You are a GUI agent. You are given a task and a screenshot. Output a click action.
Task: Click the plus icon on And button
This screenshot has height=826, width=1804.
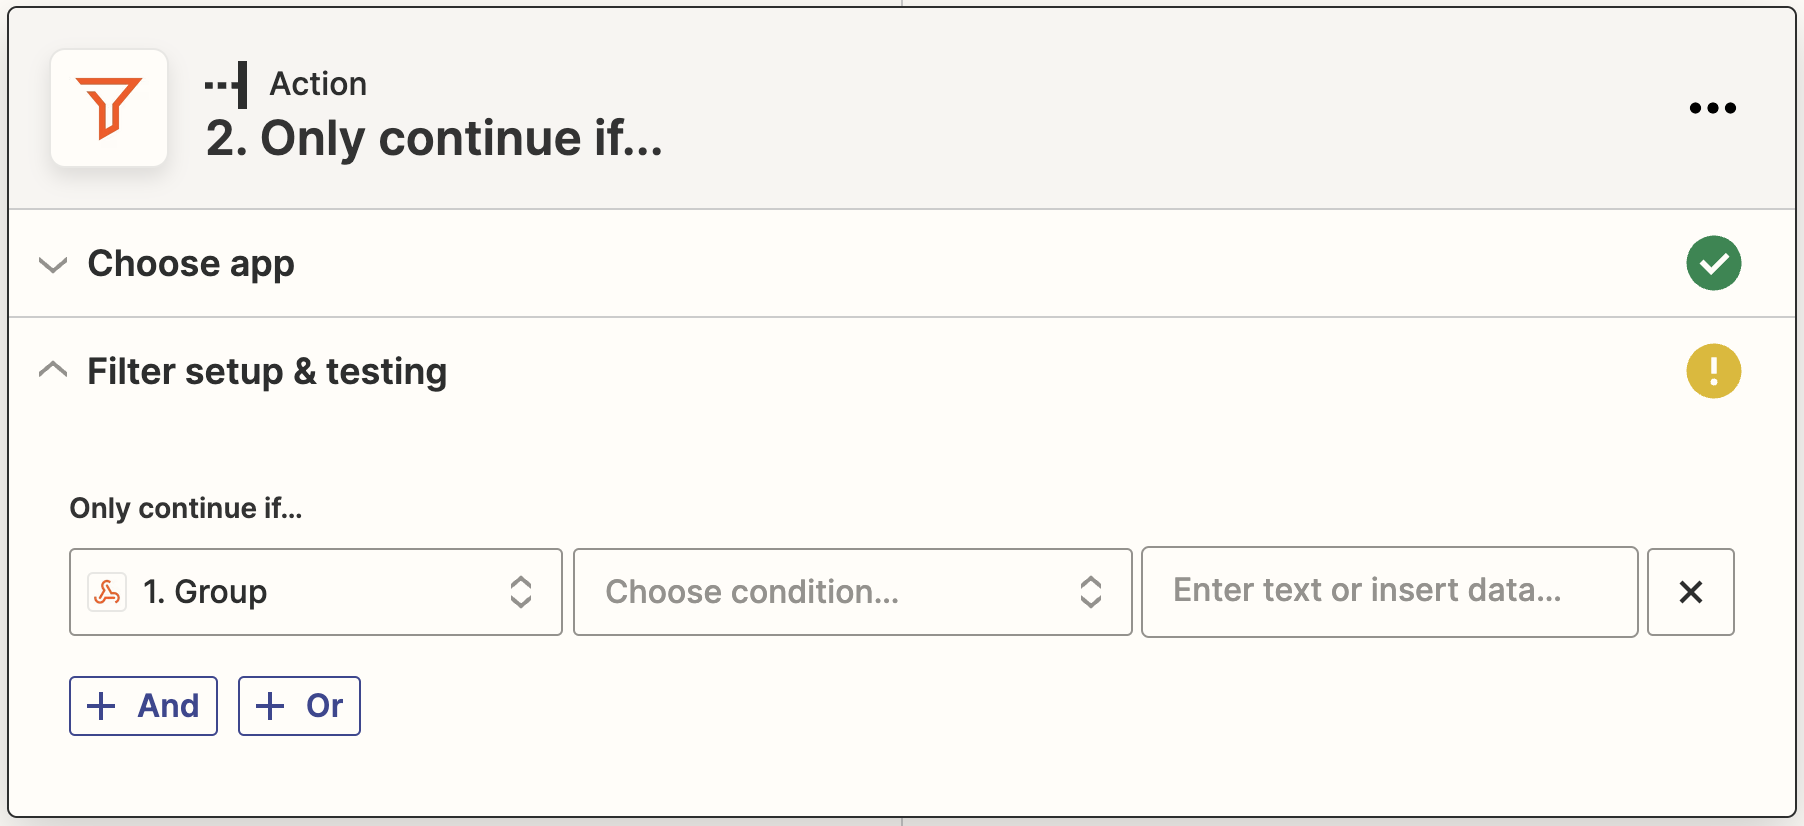[101, 706]
